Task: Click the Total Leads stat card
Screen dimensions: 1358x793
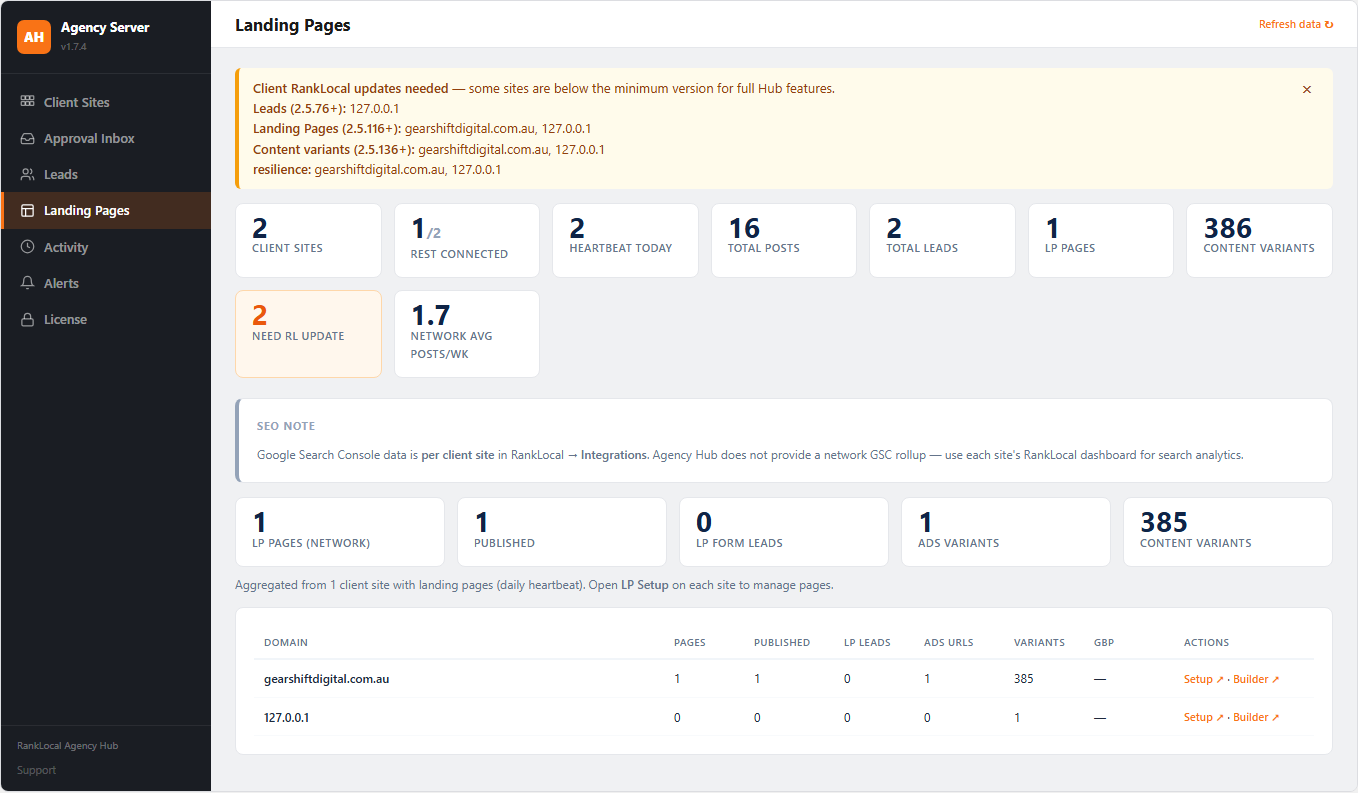Action: pyautogui.click(x=942, y=240)
